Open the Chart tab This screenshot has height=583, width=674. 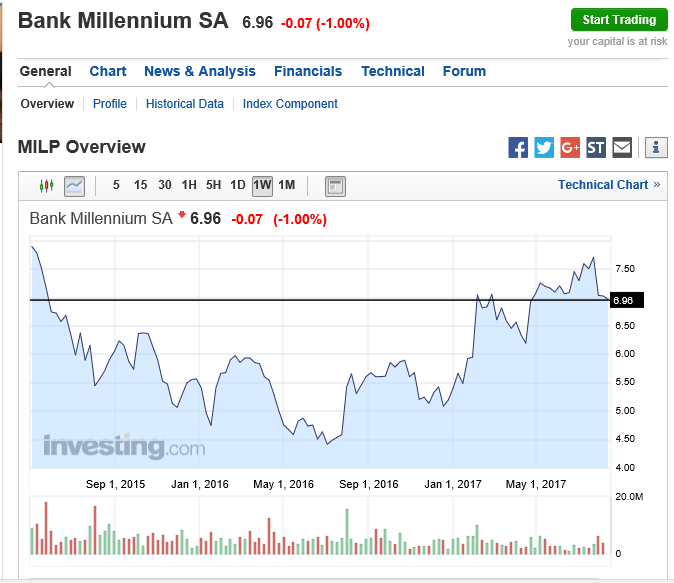click(108, 71)
